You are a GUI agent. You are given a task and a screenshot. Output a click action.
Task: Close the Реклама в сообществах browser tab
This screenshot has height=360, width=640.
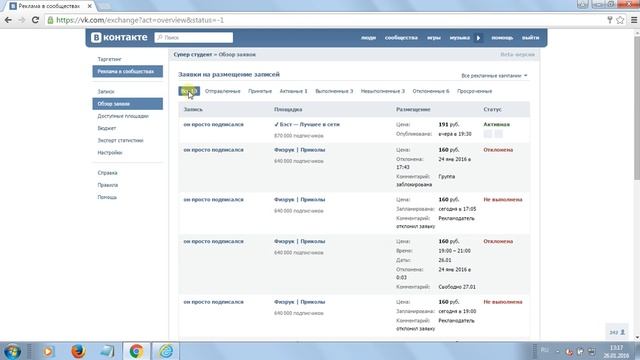90,6
